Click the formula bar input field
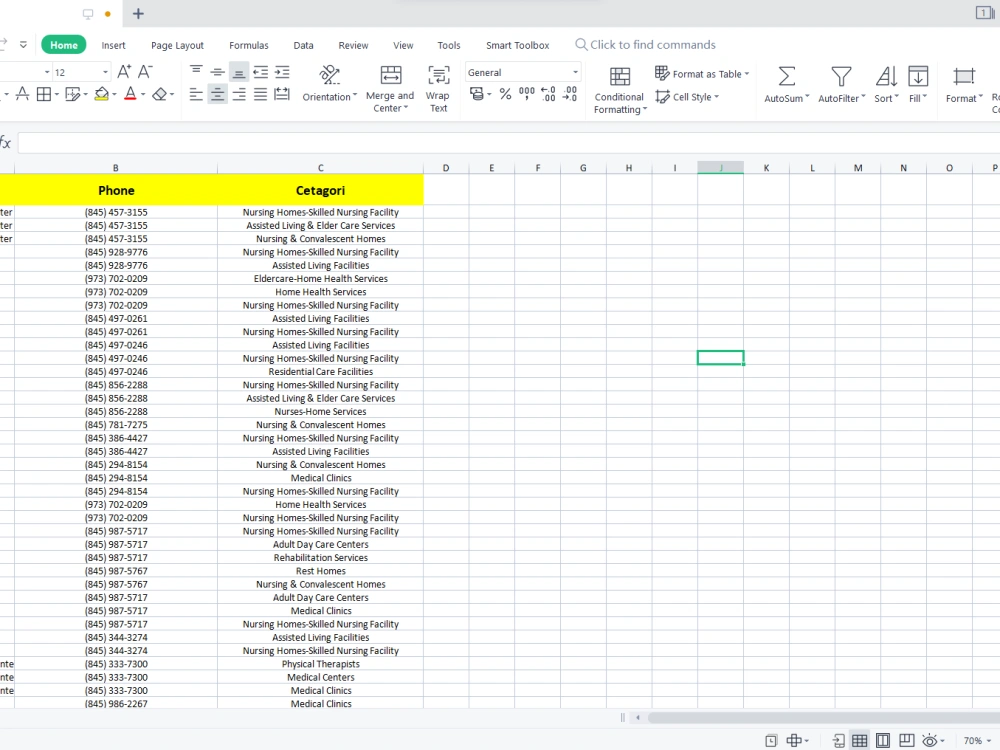1000x750 pixels. 508,143
